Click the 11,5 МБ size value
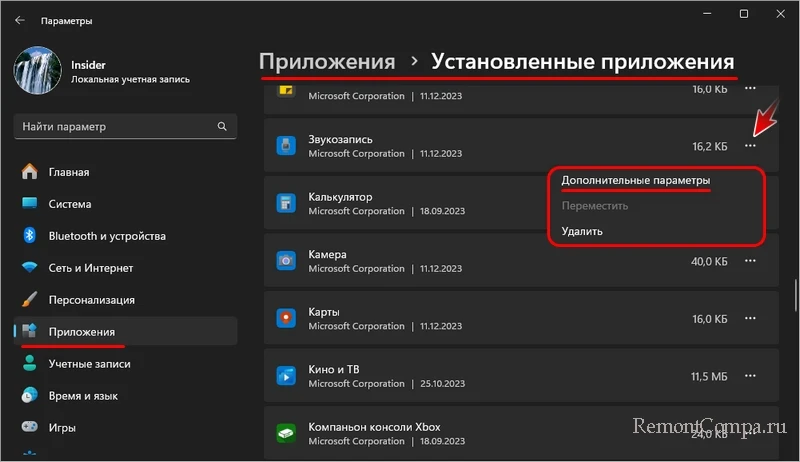This screenshot has width=800, height=462. coord(709,377)
